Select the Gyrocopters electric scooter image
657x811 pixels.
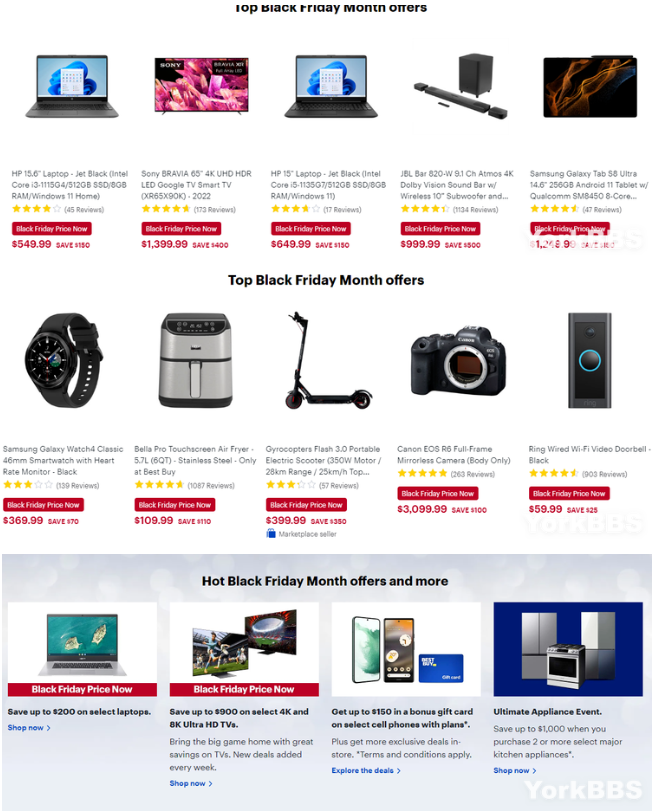point(327,360)
